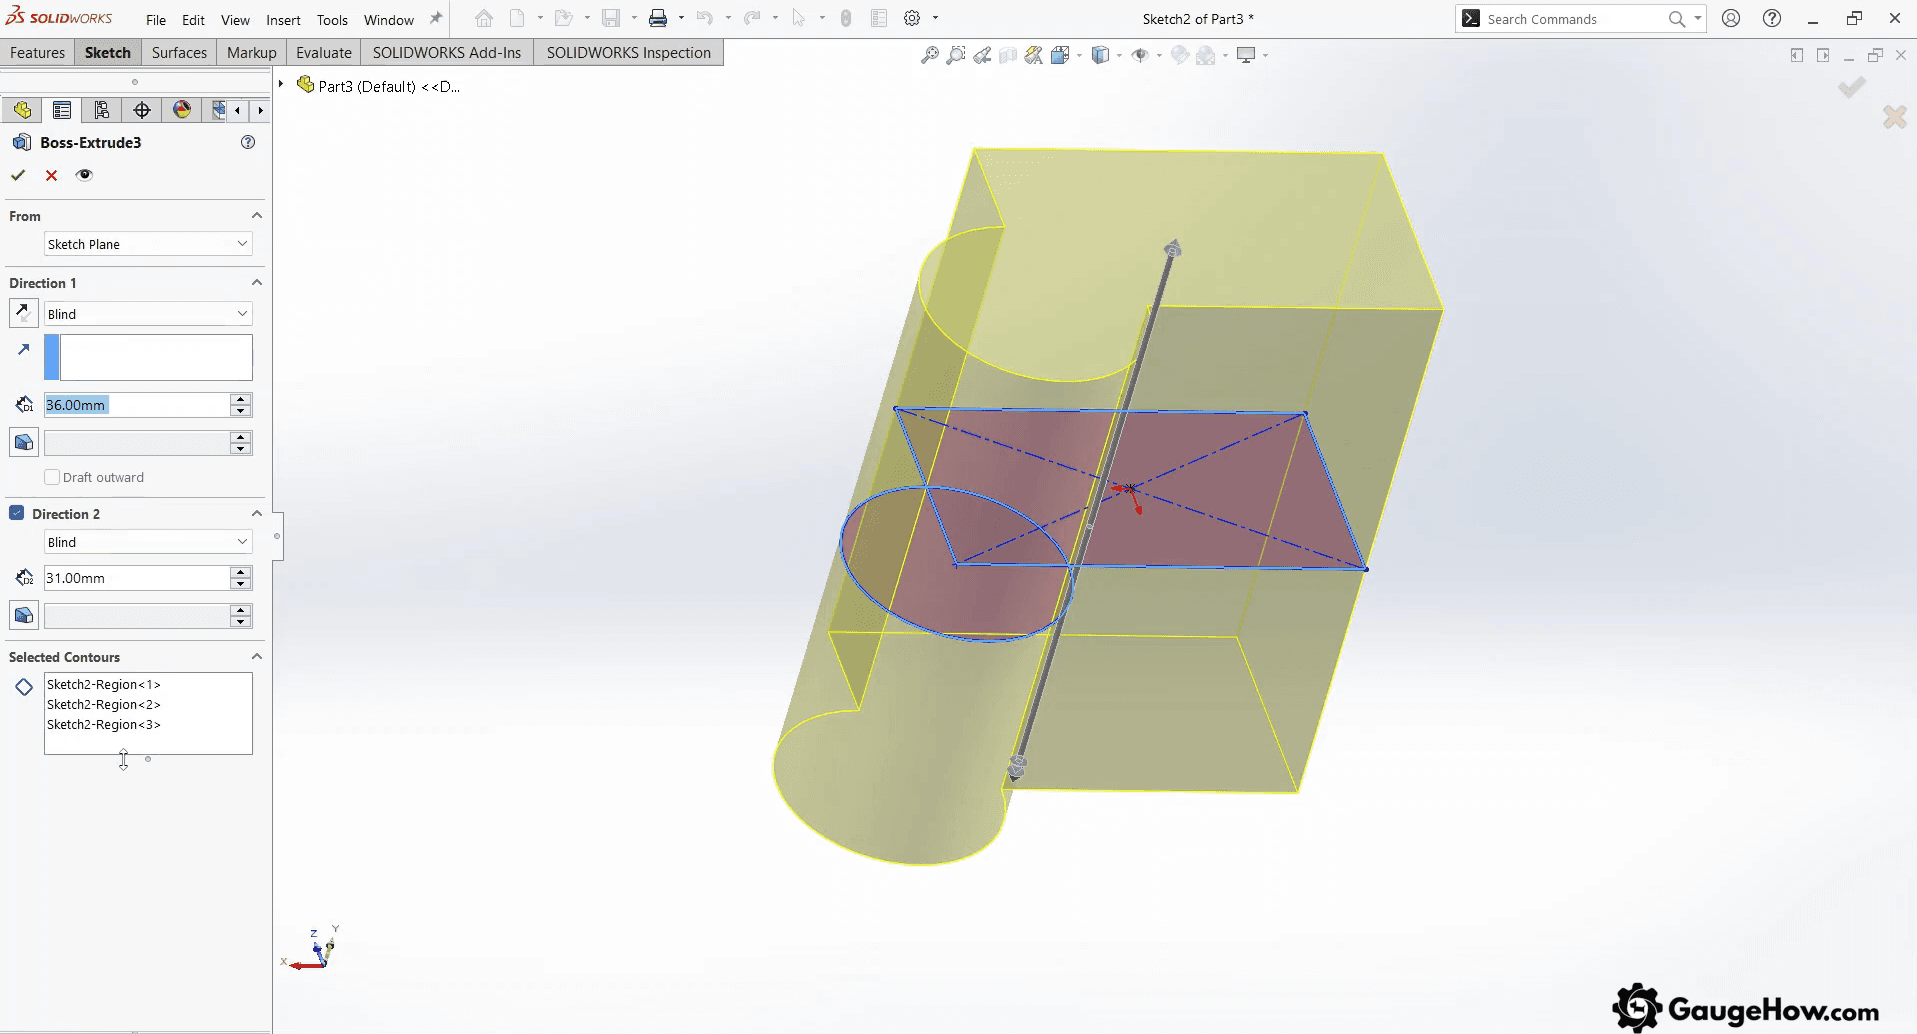
Task: Click the Edit Appearance toolbar icon
Action: 1181,55
